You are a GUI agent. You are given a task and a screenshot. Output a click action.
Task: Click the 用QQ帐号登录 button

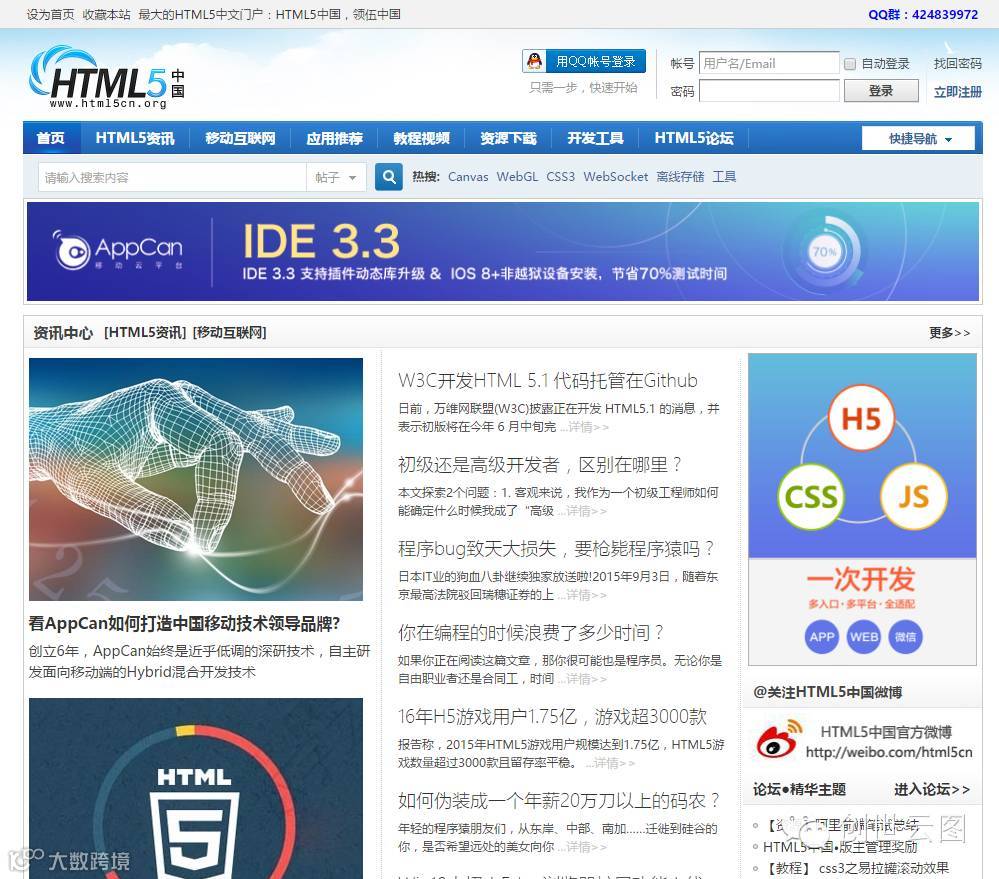tap(584, 61)
